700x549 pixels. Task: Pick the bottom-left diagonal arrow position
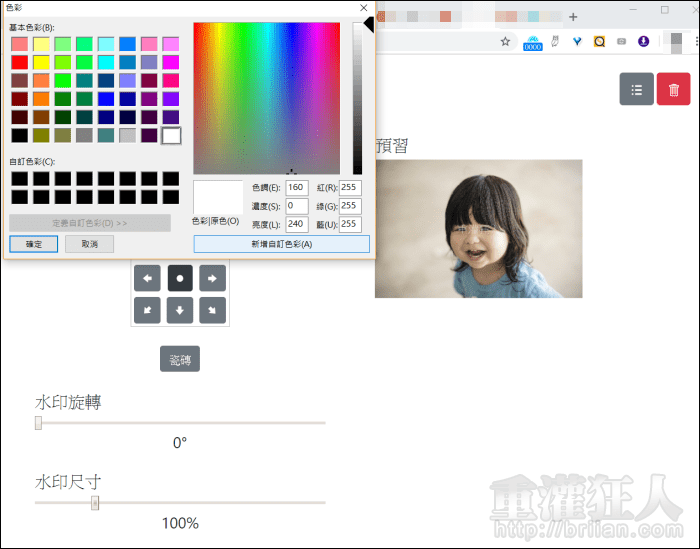pyautogui.click(x=147, y=311)
